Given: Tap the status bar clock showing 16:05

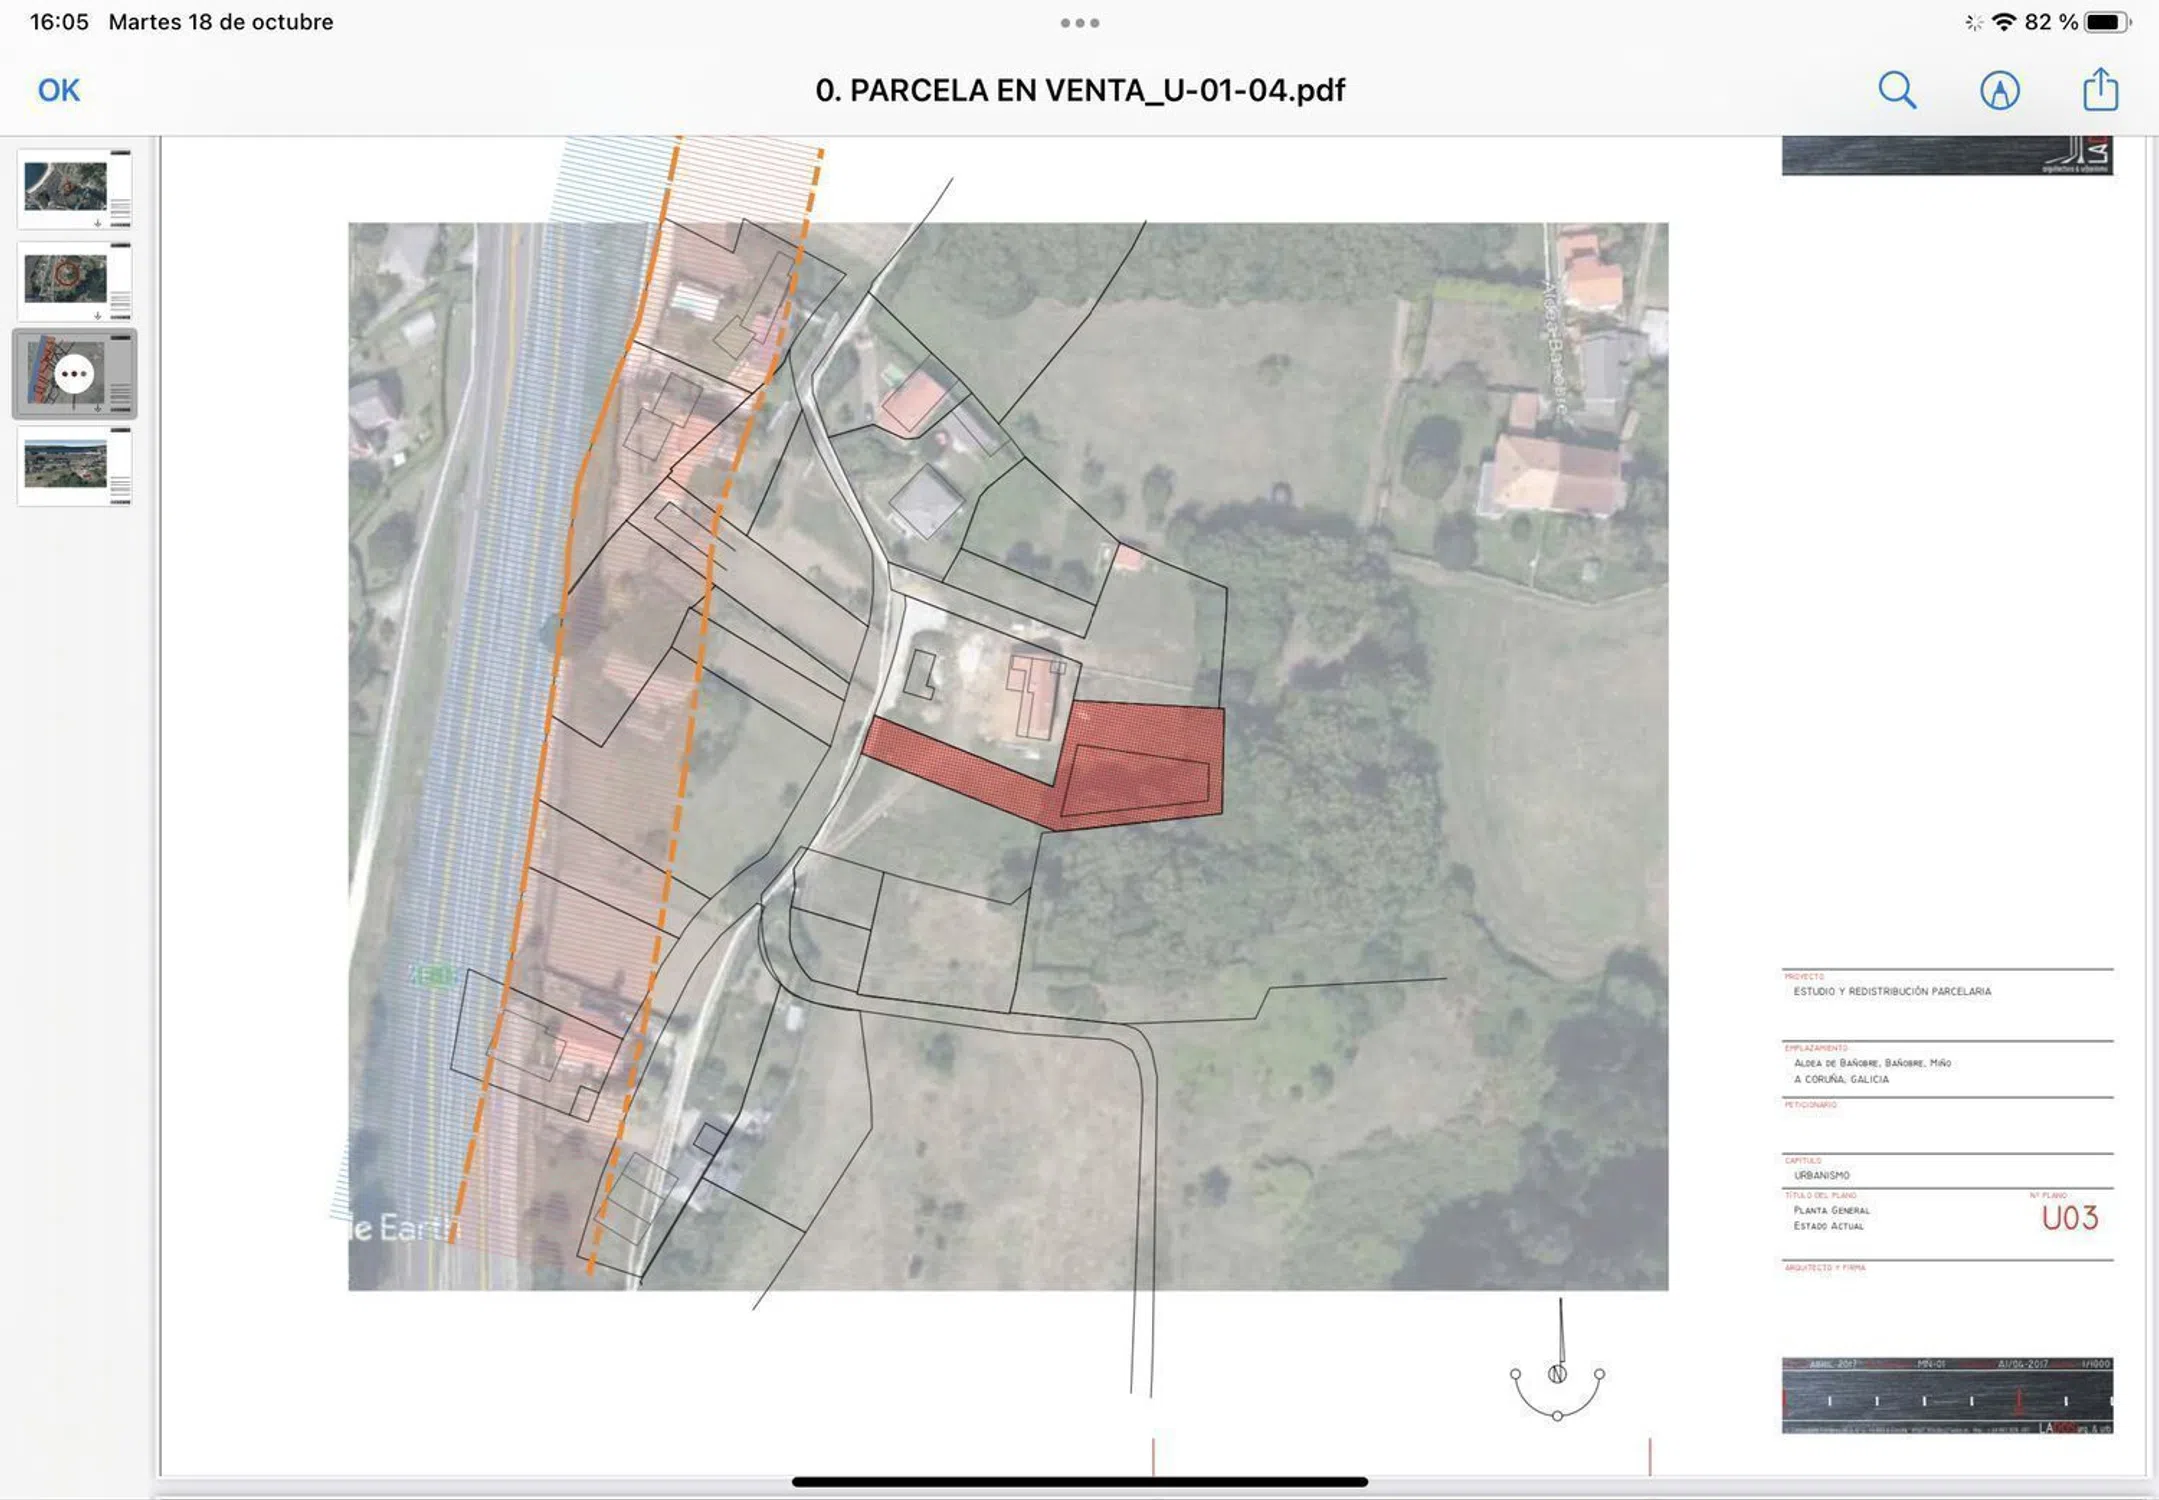Looking at the screenshot, I should (x=59, y=22).
